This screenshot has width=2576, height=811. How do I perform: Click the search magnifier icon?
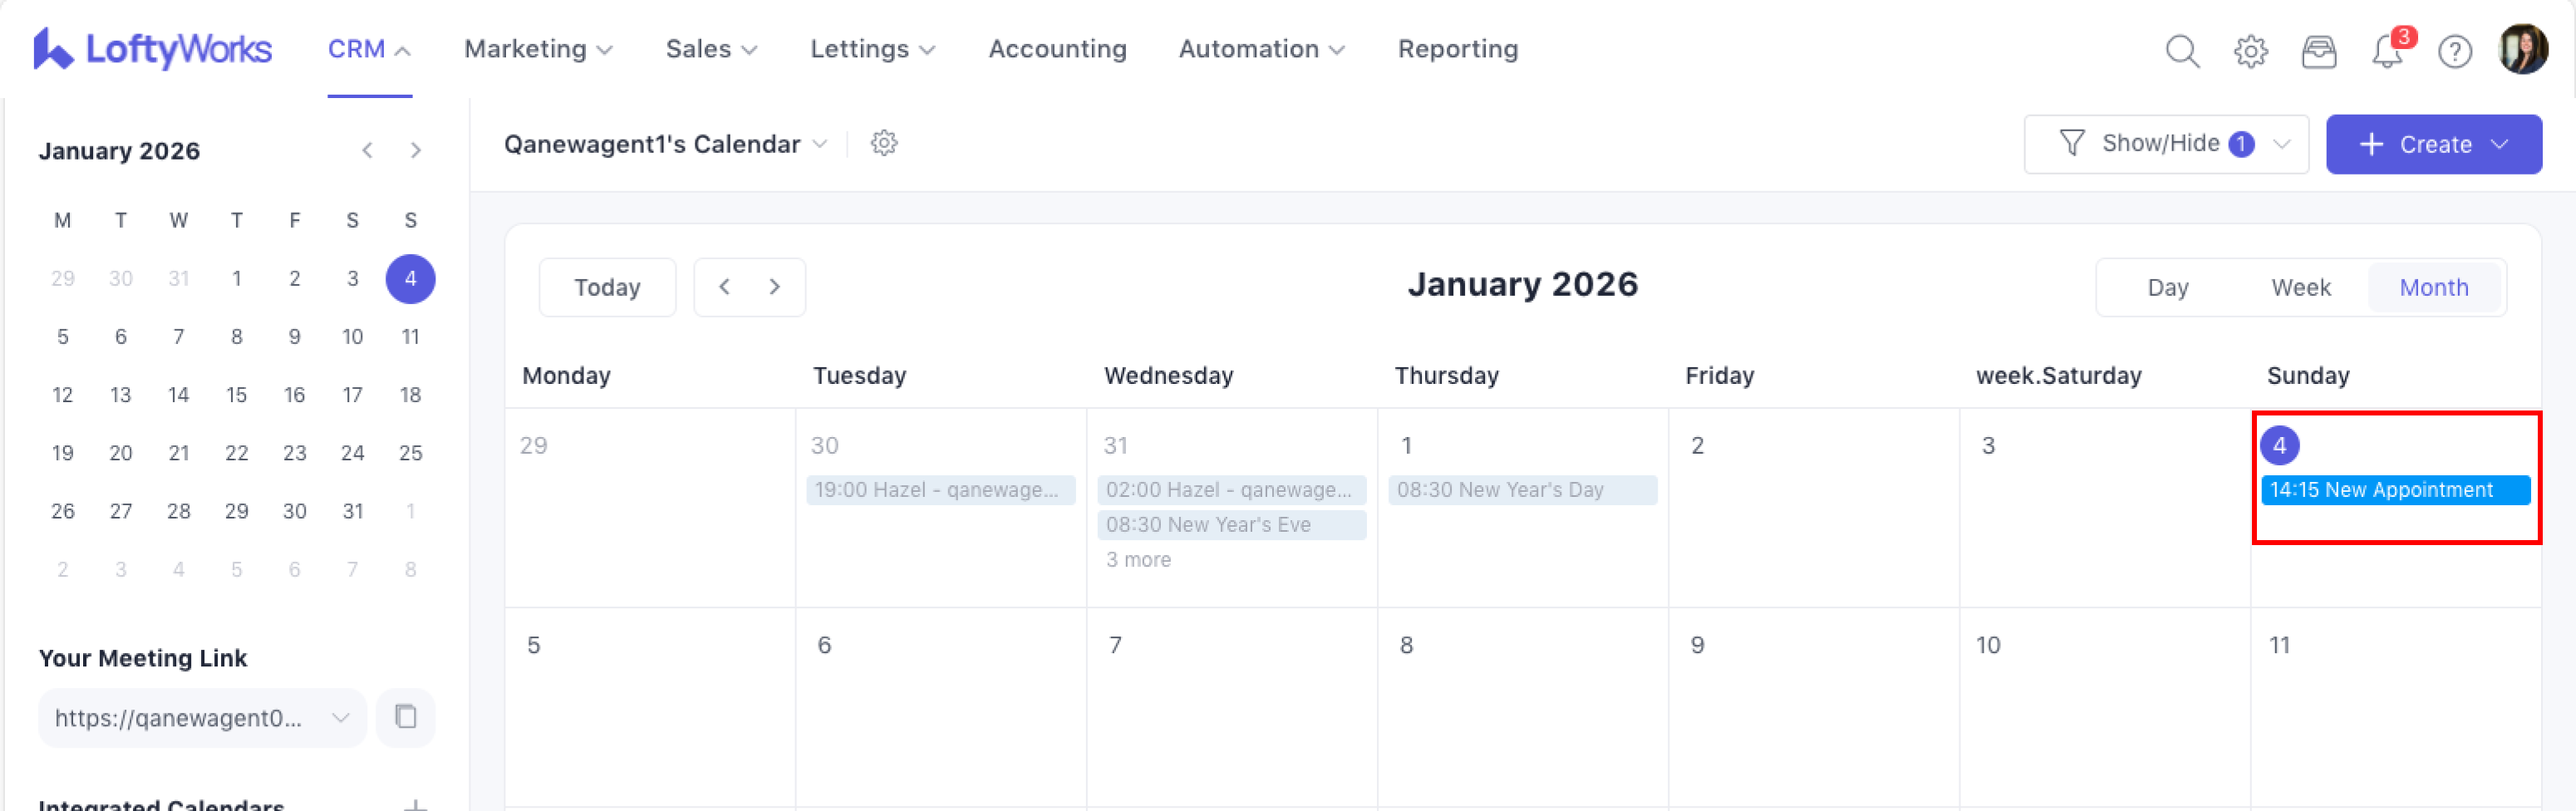click(x=2181, y=50)
